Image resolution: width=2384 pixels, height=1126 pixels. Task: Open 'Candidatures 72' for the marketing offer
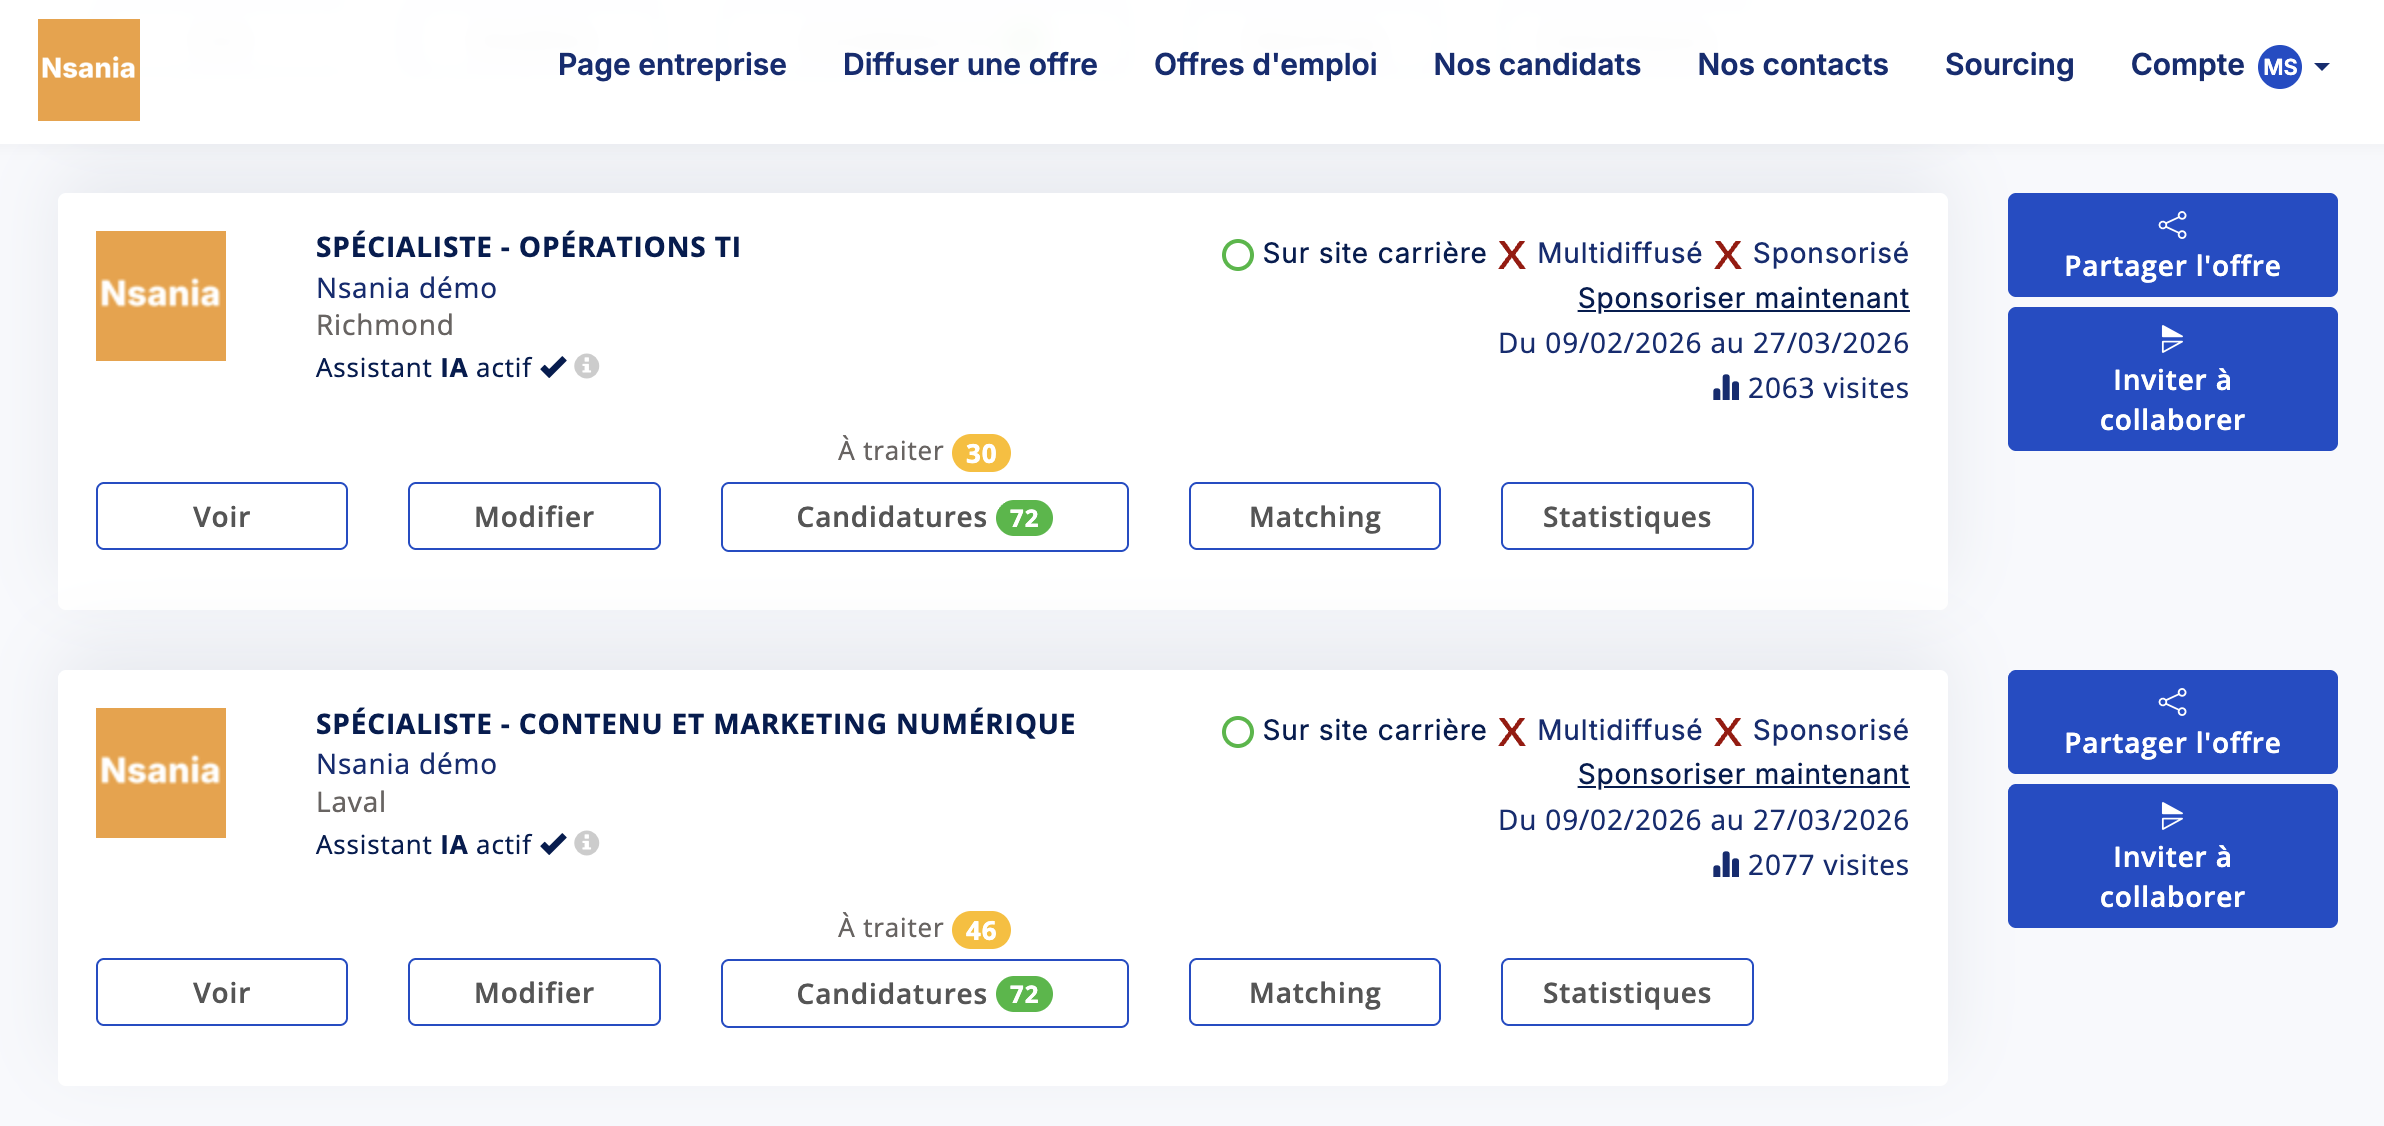[x=924, y=992]
